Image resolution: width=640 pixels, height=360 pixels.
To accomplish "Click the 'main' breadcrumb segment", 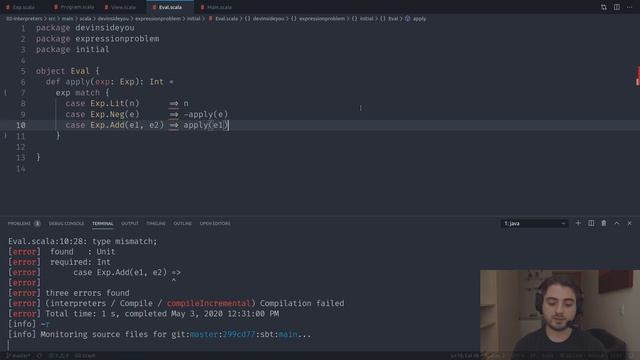I will (67, 18).
